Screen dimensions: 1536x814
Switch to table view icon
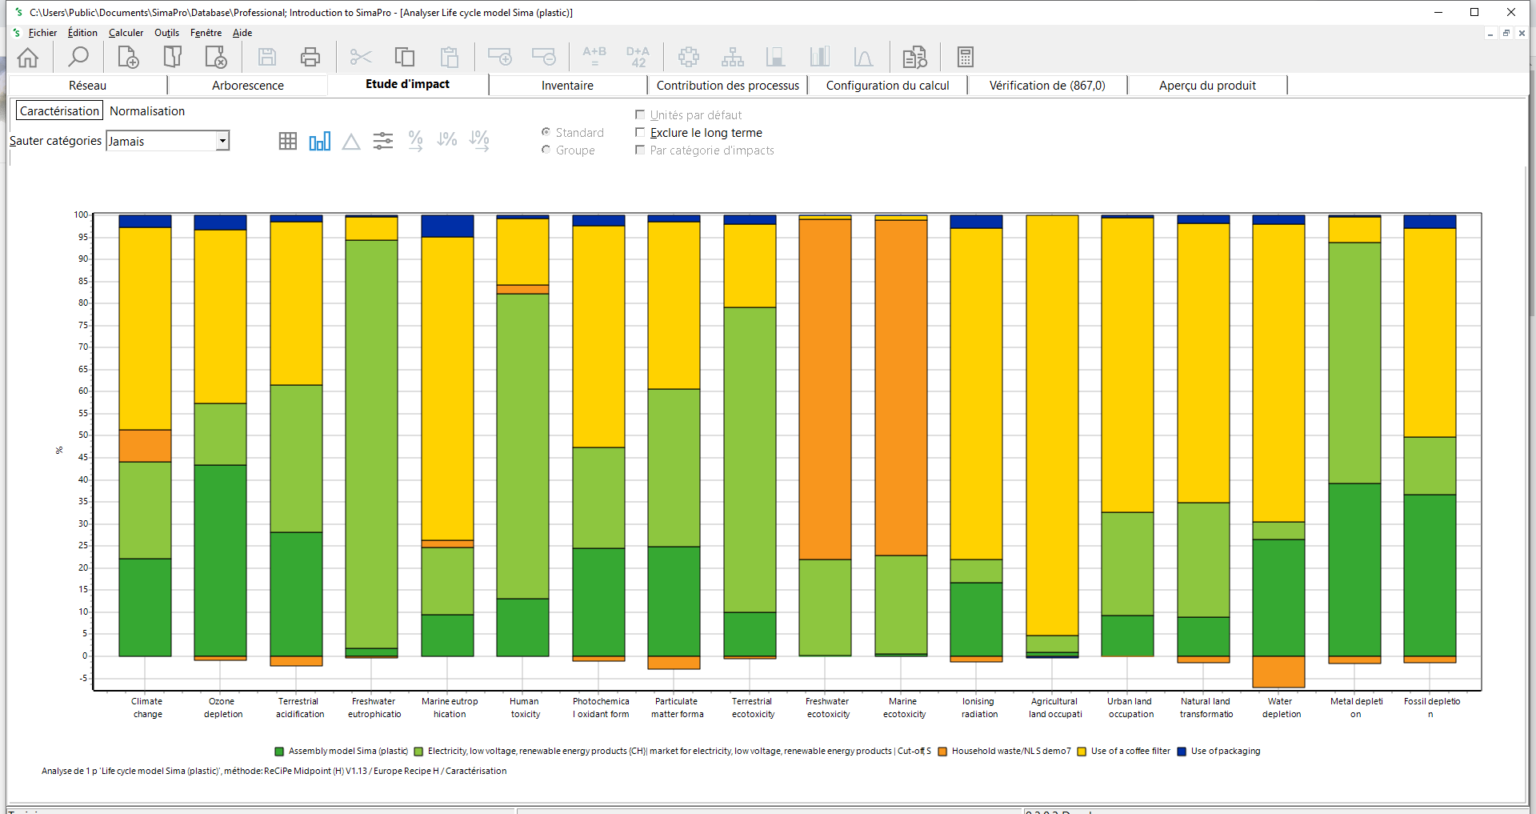click(x=288, y=141)
